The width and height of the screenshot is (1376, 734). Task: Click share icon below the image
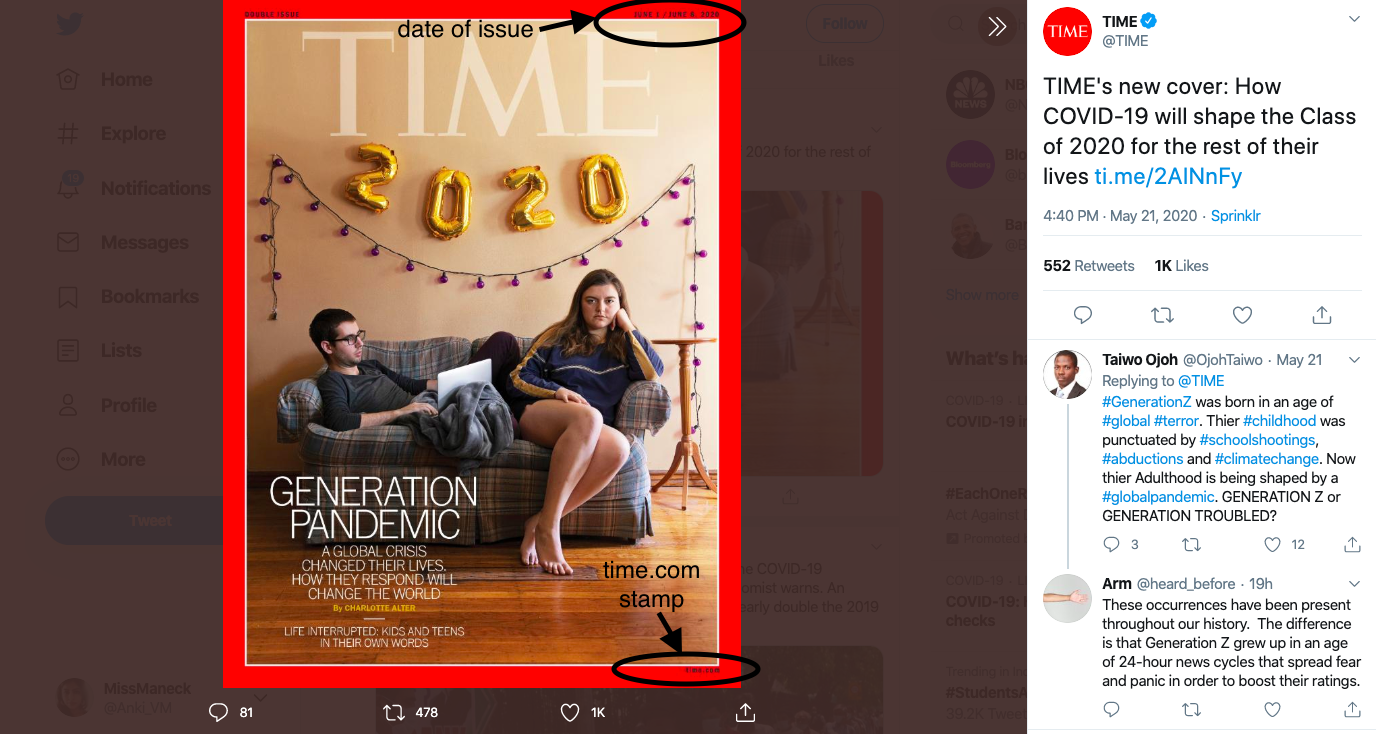pos(745,712)
